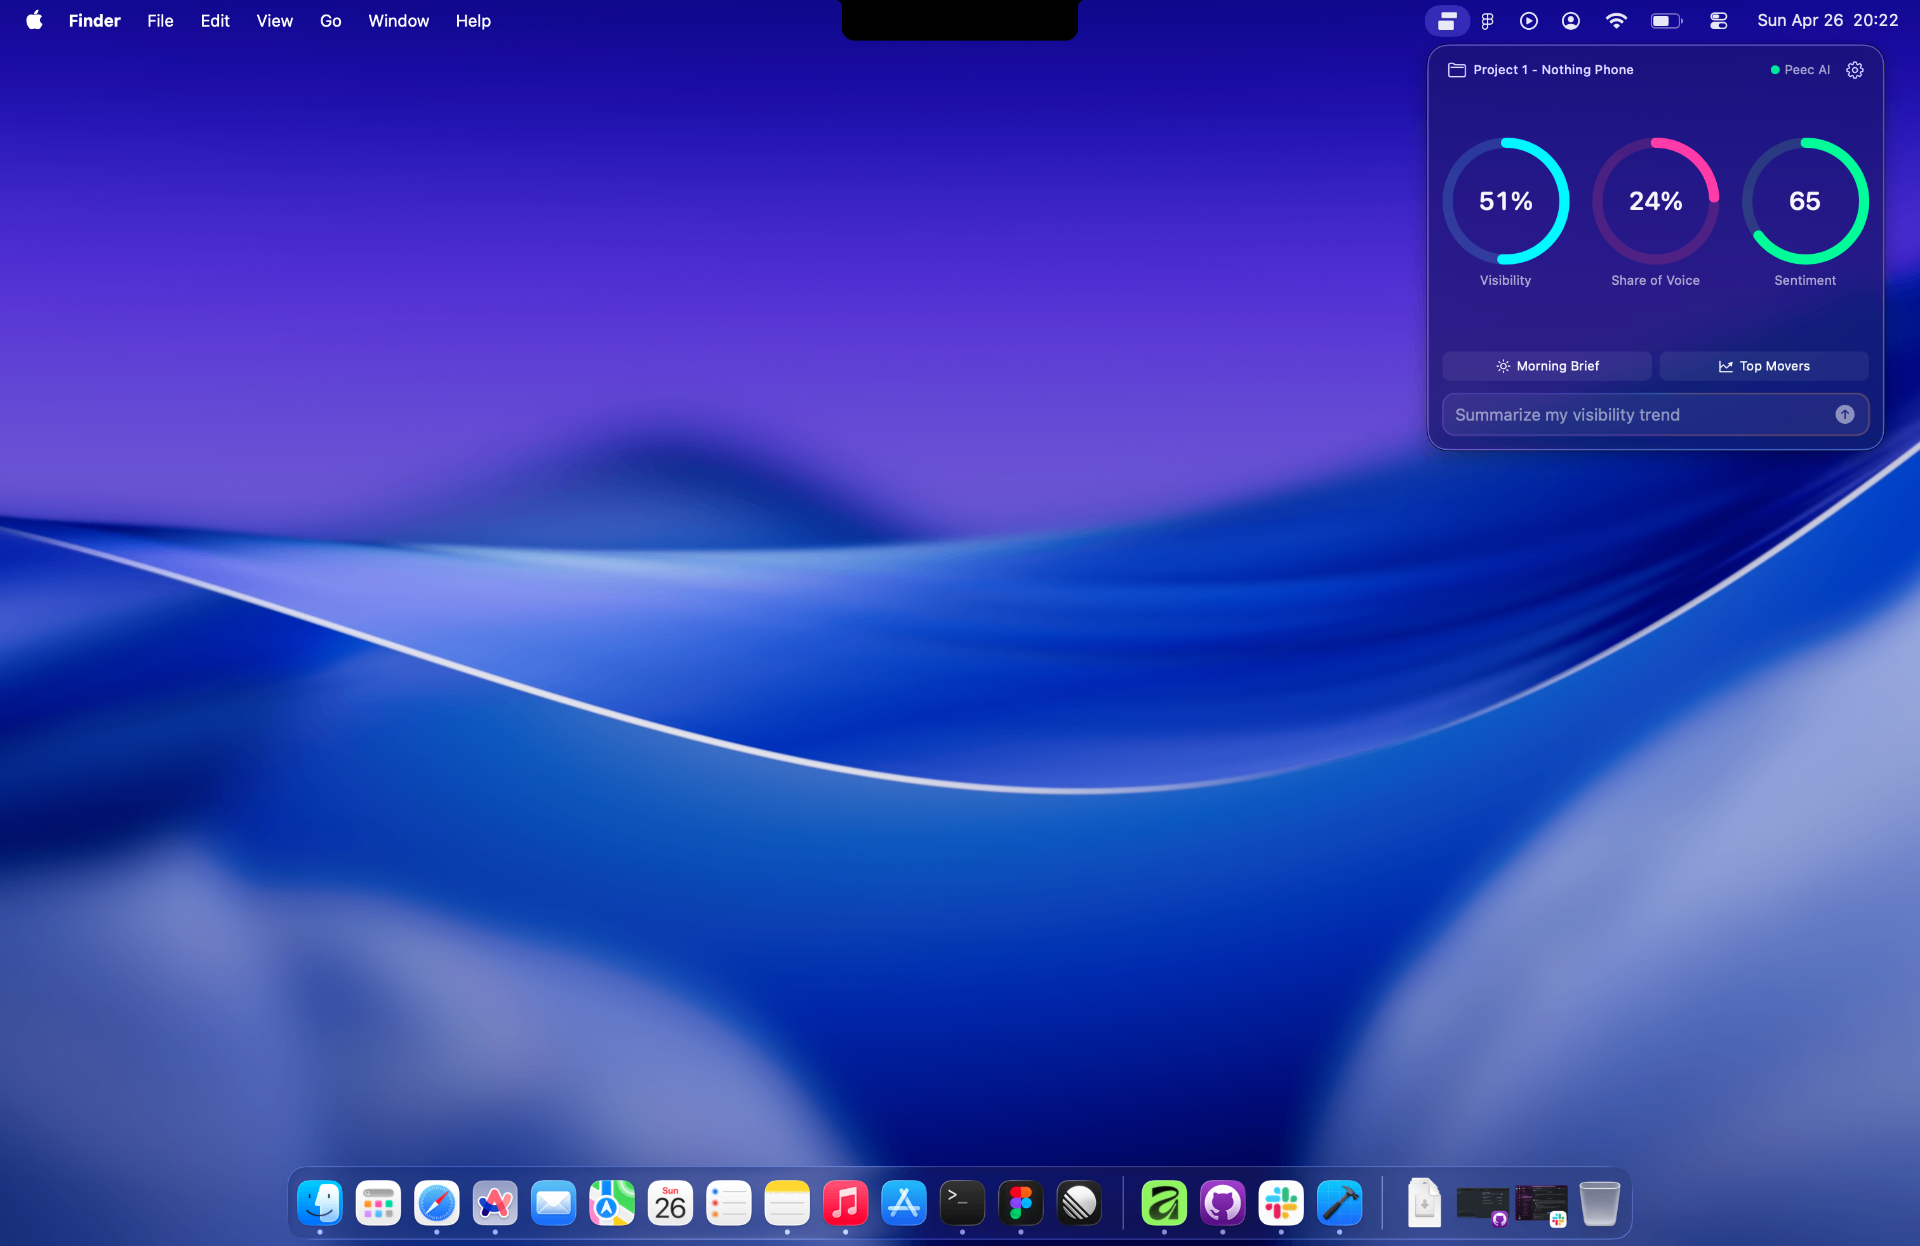Open Linear app in the dock
Screen dimensions: 1920x1246
pos(1079,1203)
